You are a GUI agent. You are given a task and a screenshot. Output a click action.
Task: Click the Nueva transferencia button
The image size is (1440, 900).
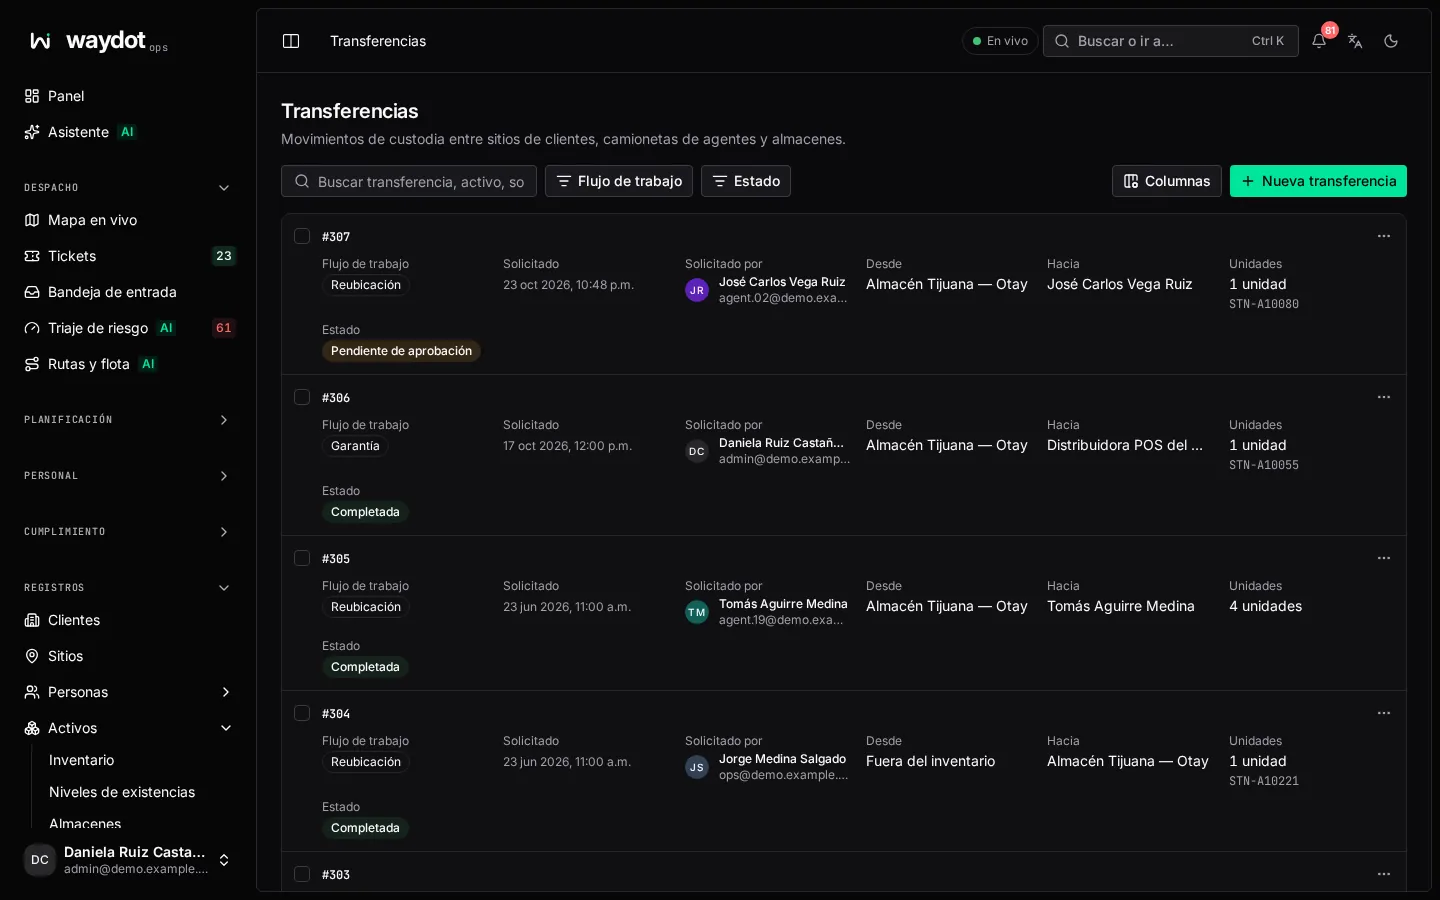(x=1318, y=181)
